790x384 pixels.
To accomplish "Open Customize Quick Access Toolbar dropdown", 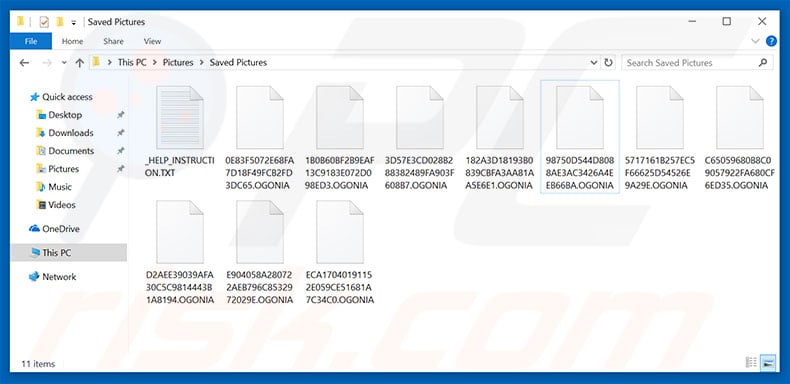I will (74, 23).
